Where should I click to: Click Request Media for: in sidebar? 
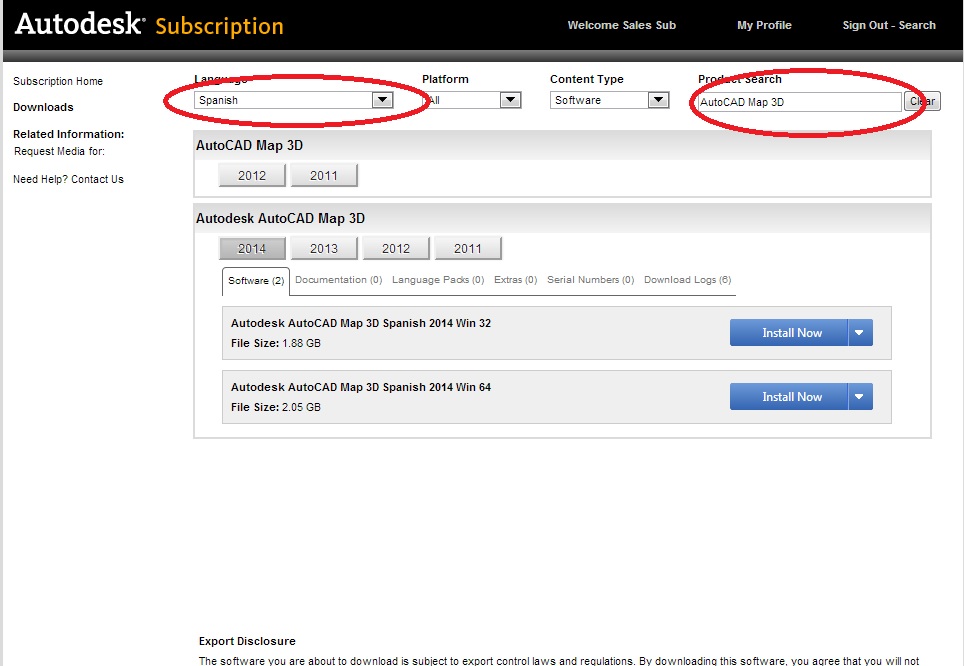60,151
